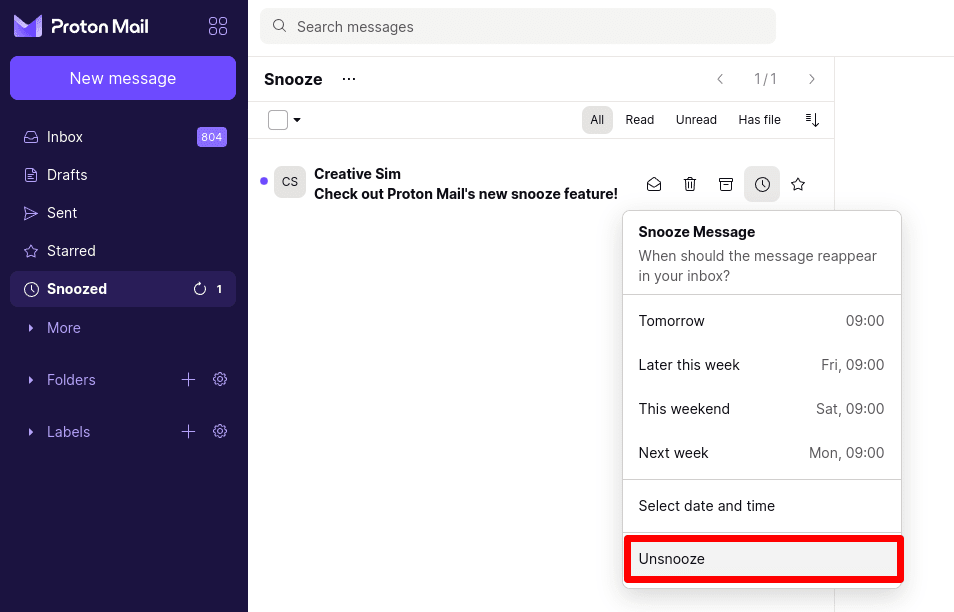Screen dimensions: 954x612
Task: Filter by Unread messages
Action: 696,120
